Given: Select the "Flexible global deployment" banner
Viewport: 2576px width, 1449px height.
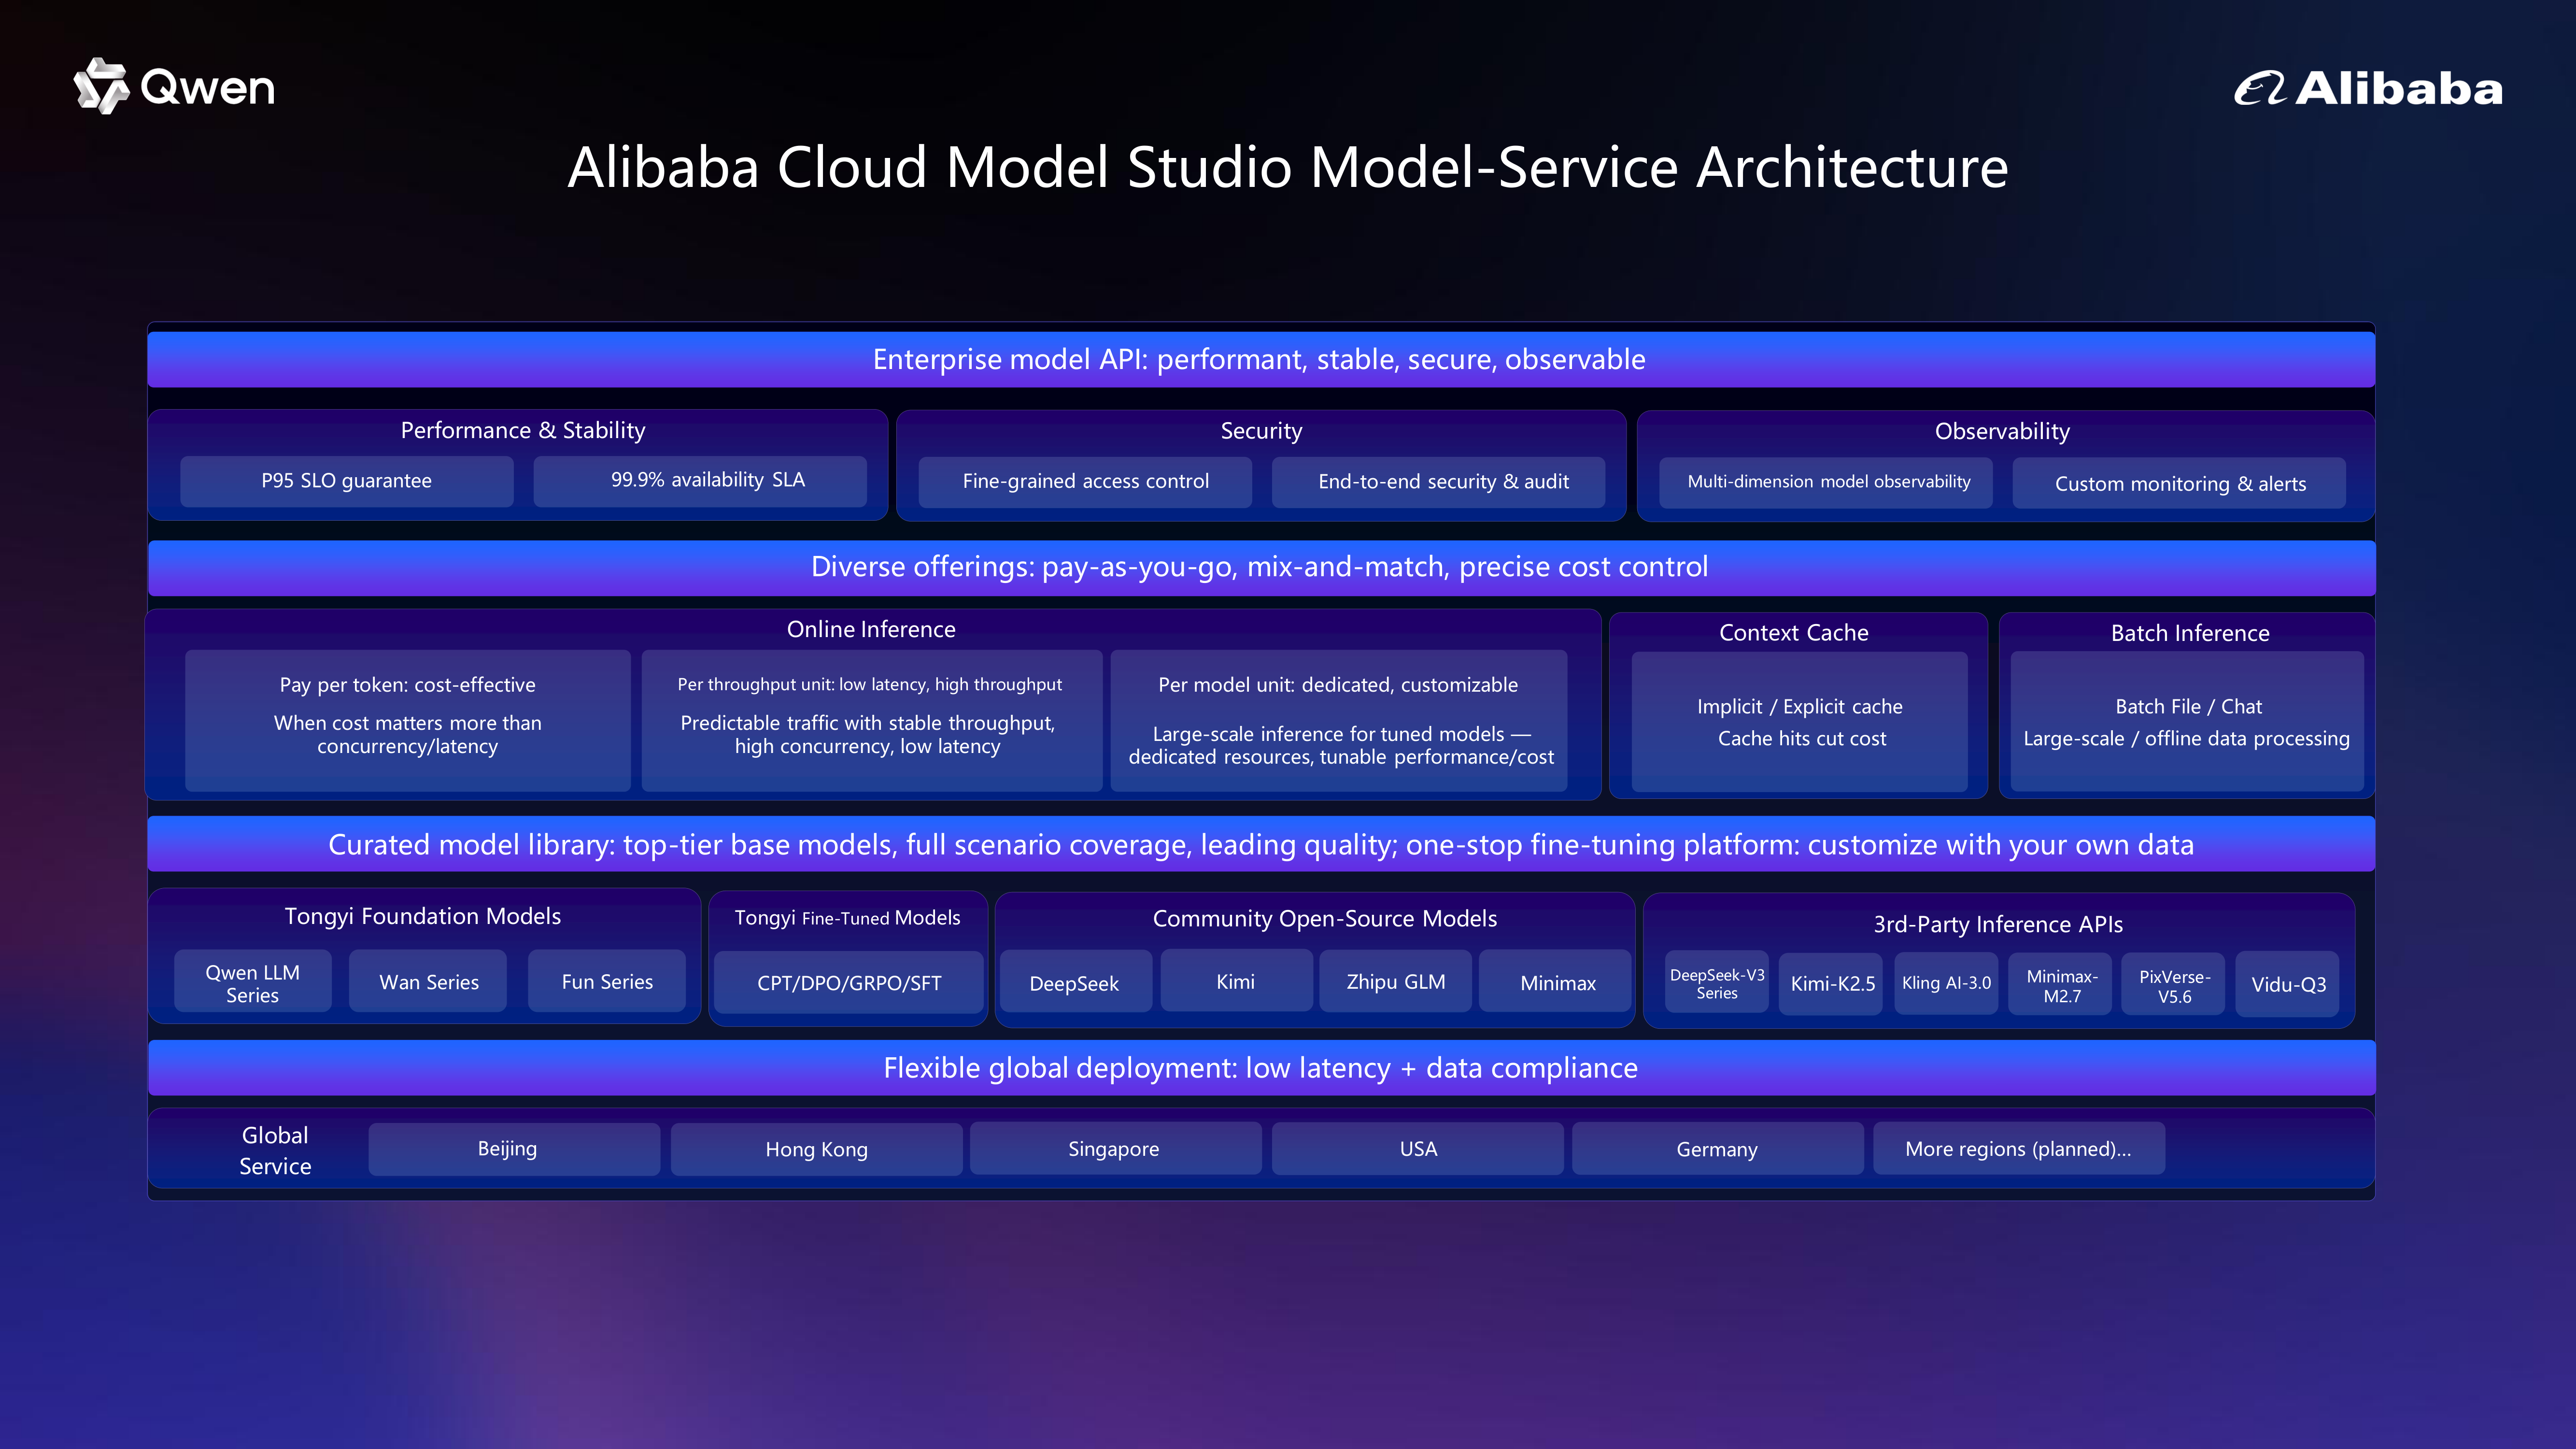Looking at the screenshot, I should [1261, 1068].
